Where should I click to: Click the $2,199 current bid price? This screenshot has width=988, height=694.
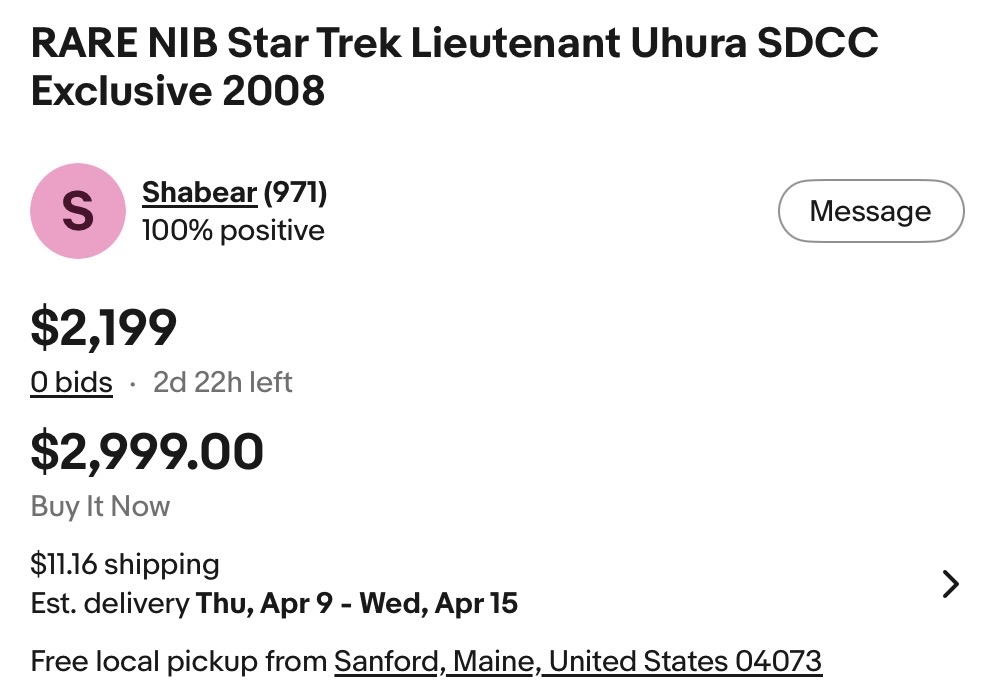(104, 327)
